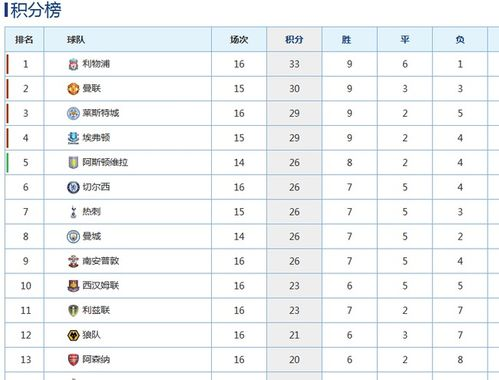Click the 负 column header
This screenshot has width=499, height=380.
pos(460,40)
